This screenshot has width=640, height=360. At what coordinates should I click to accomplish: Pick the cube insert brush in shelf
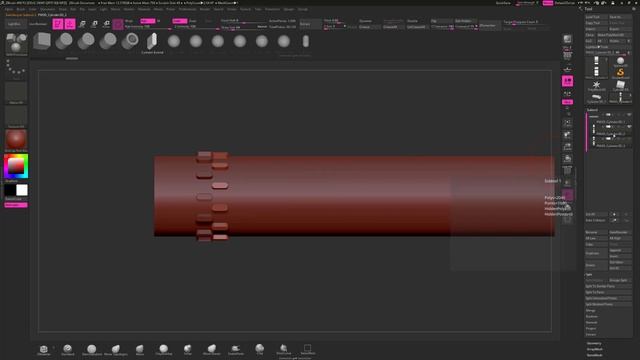pyautogui.click(x=42, y=41)
